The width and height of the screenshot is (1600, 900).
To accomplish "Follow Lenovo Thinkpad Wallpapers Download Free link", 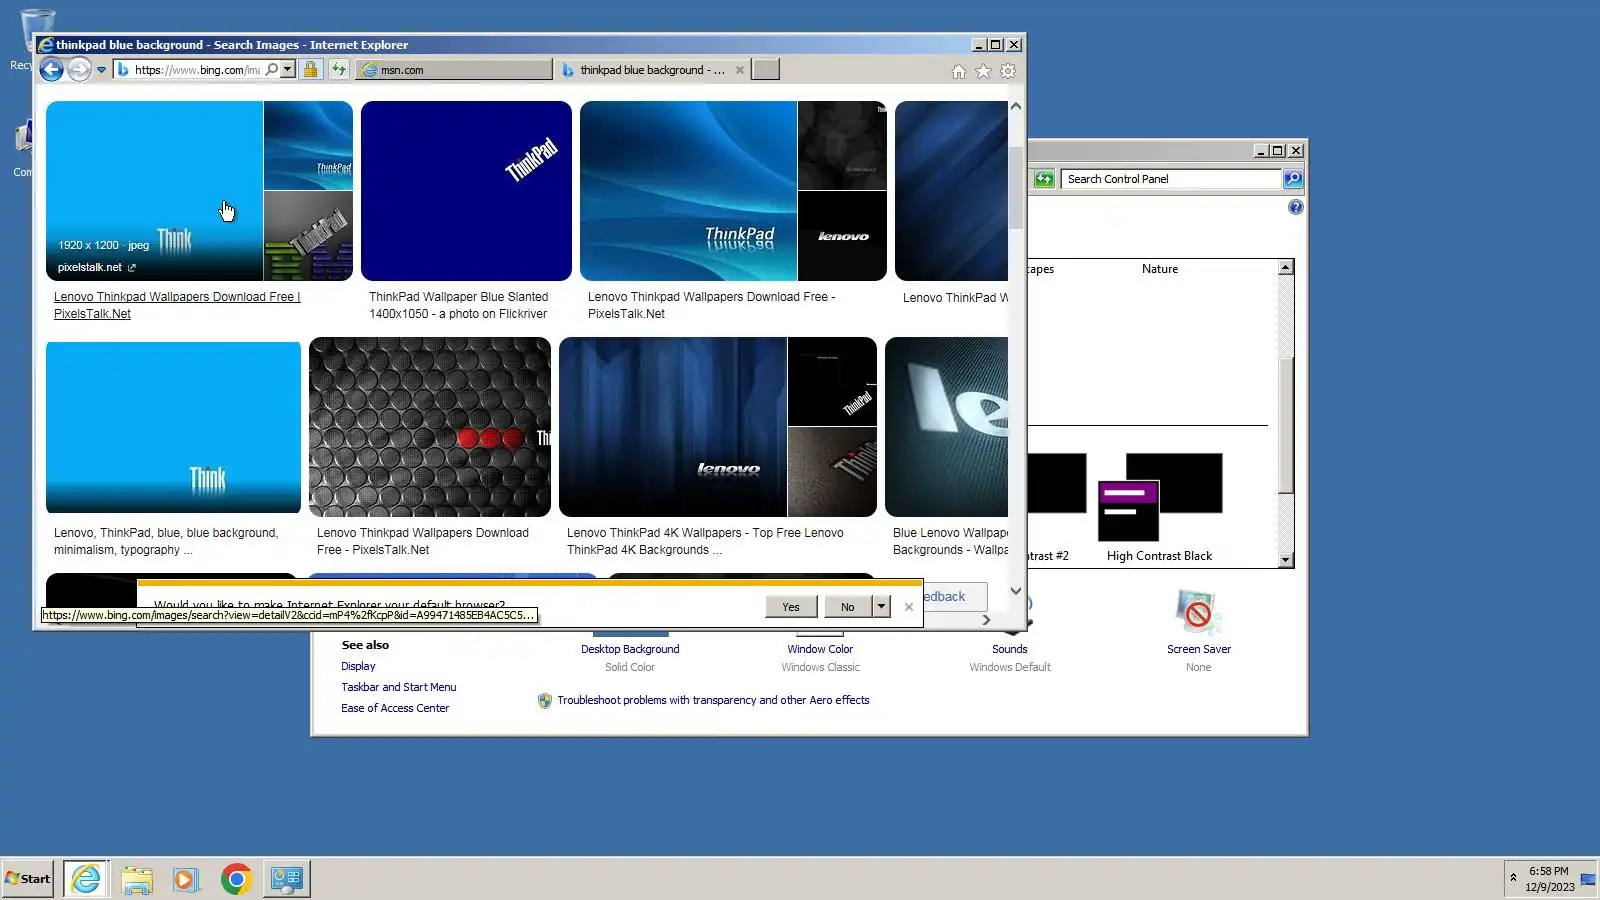I will (x=177, y=305).
